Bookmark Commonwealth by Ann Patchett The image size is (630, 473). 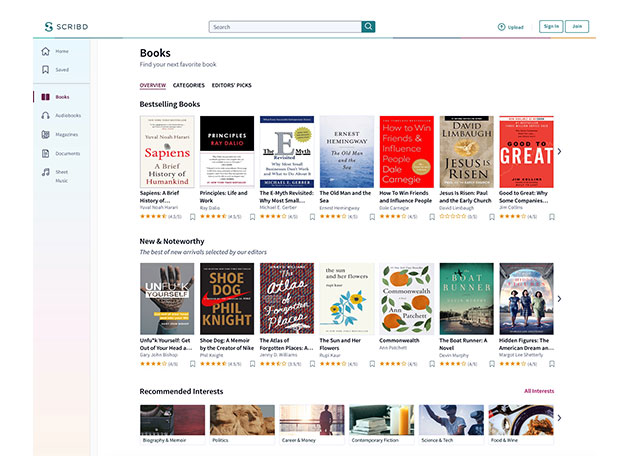click(x=432, y=364)
